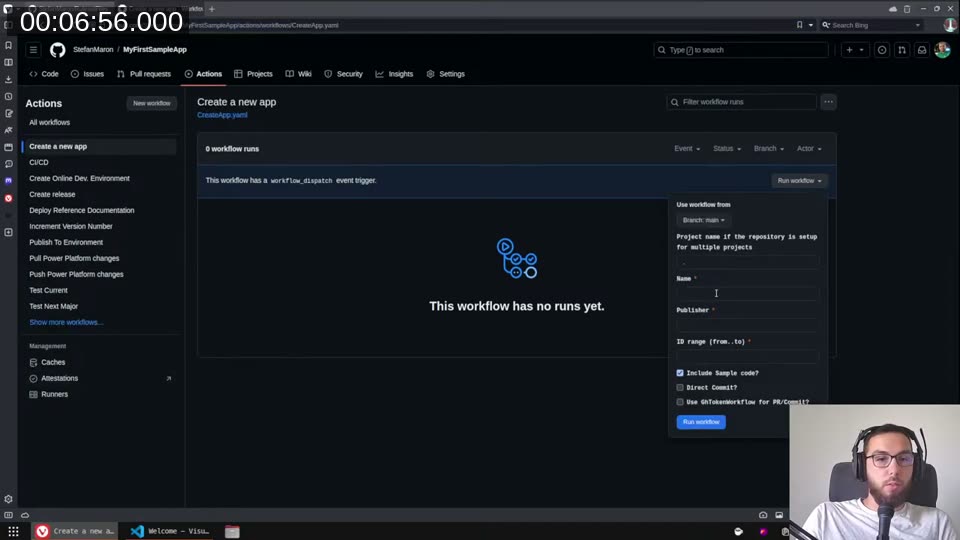Check the Direct Commit checkbox

coord(680,388)
